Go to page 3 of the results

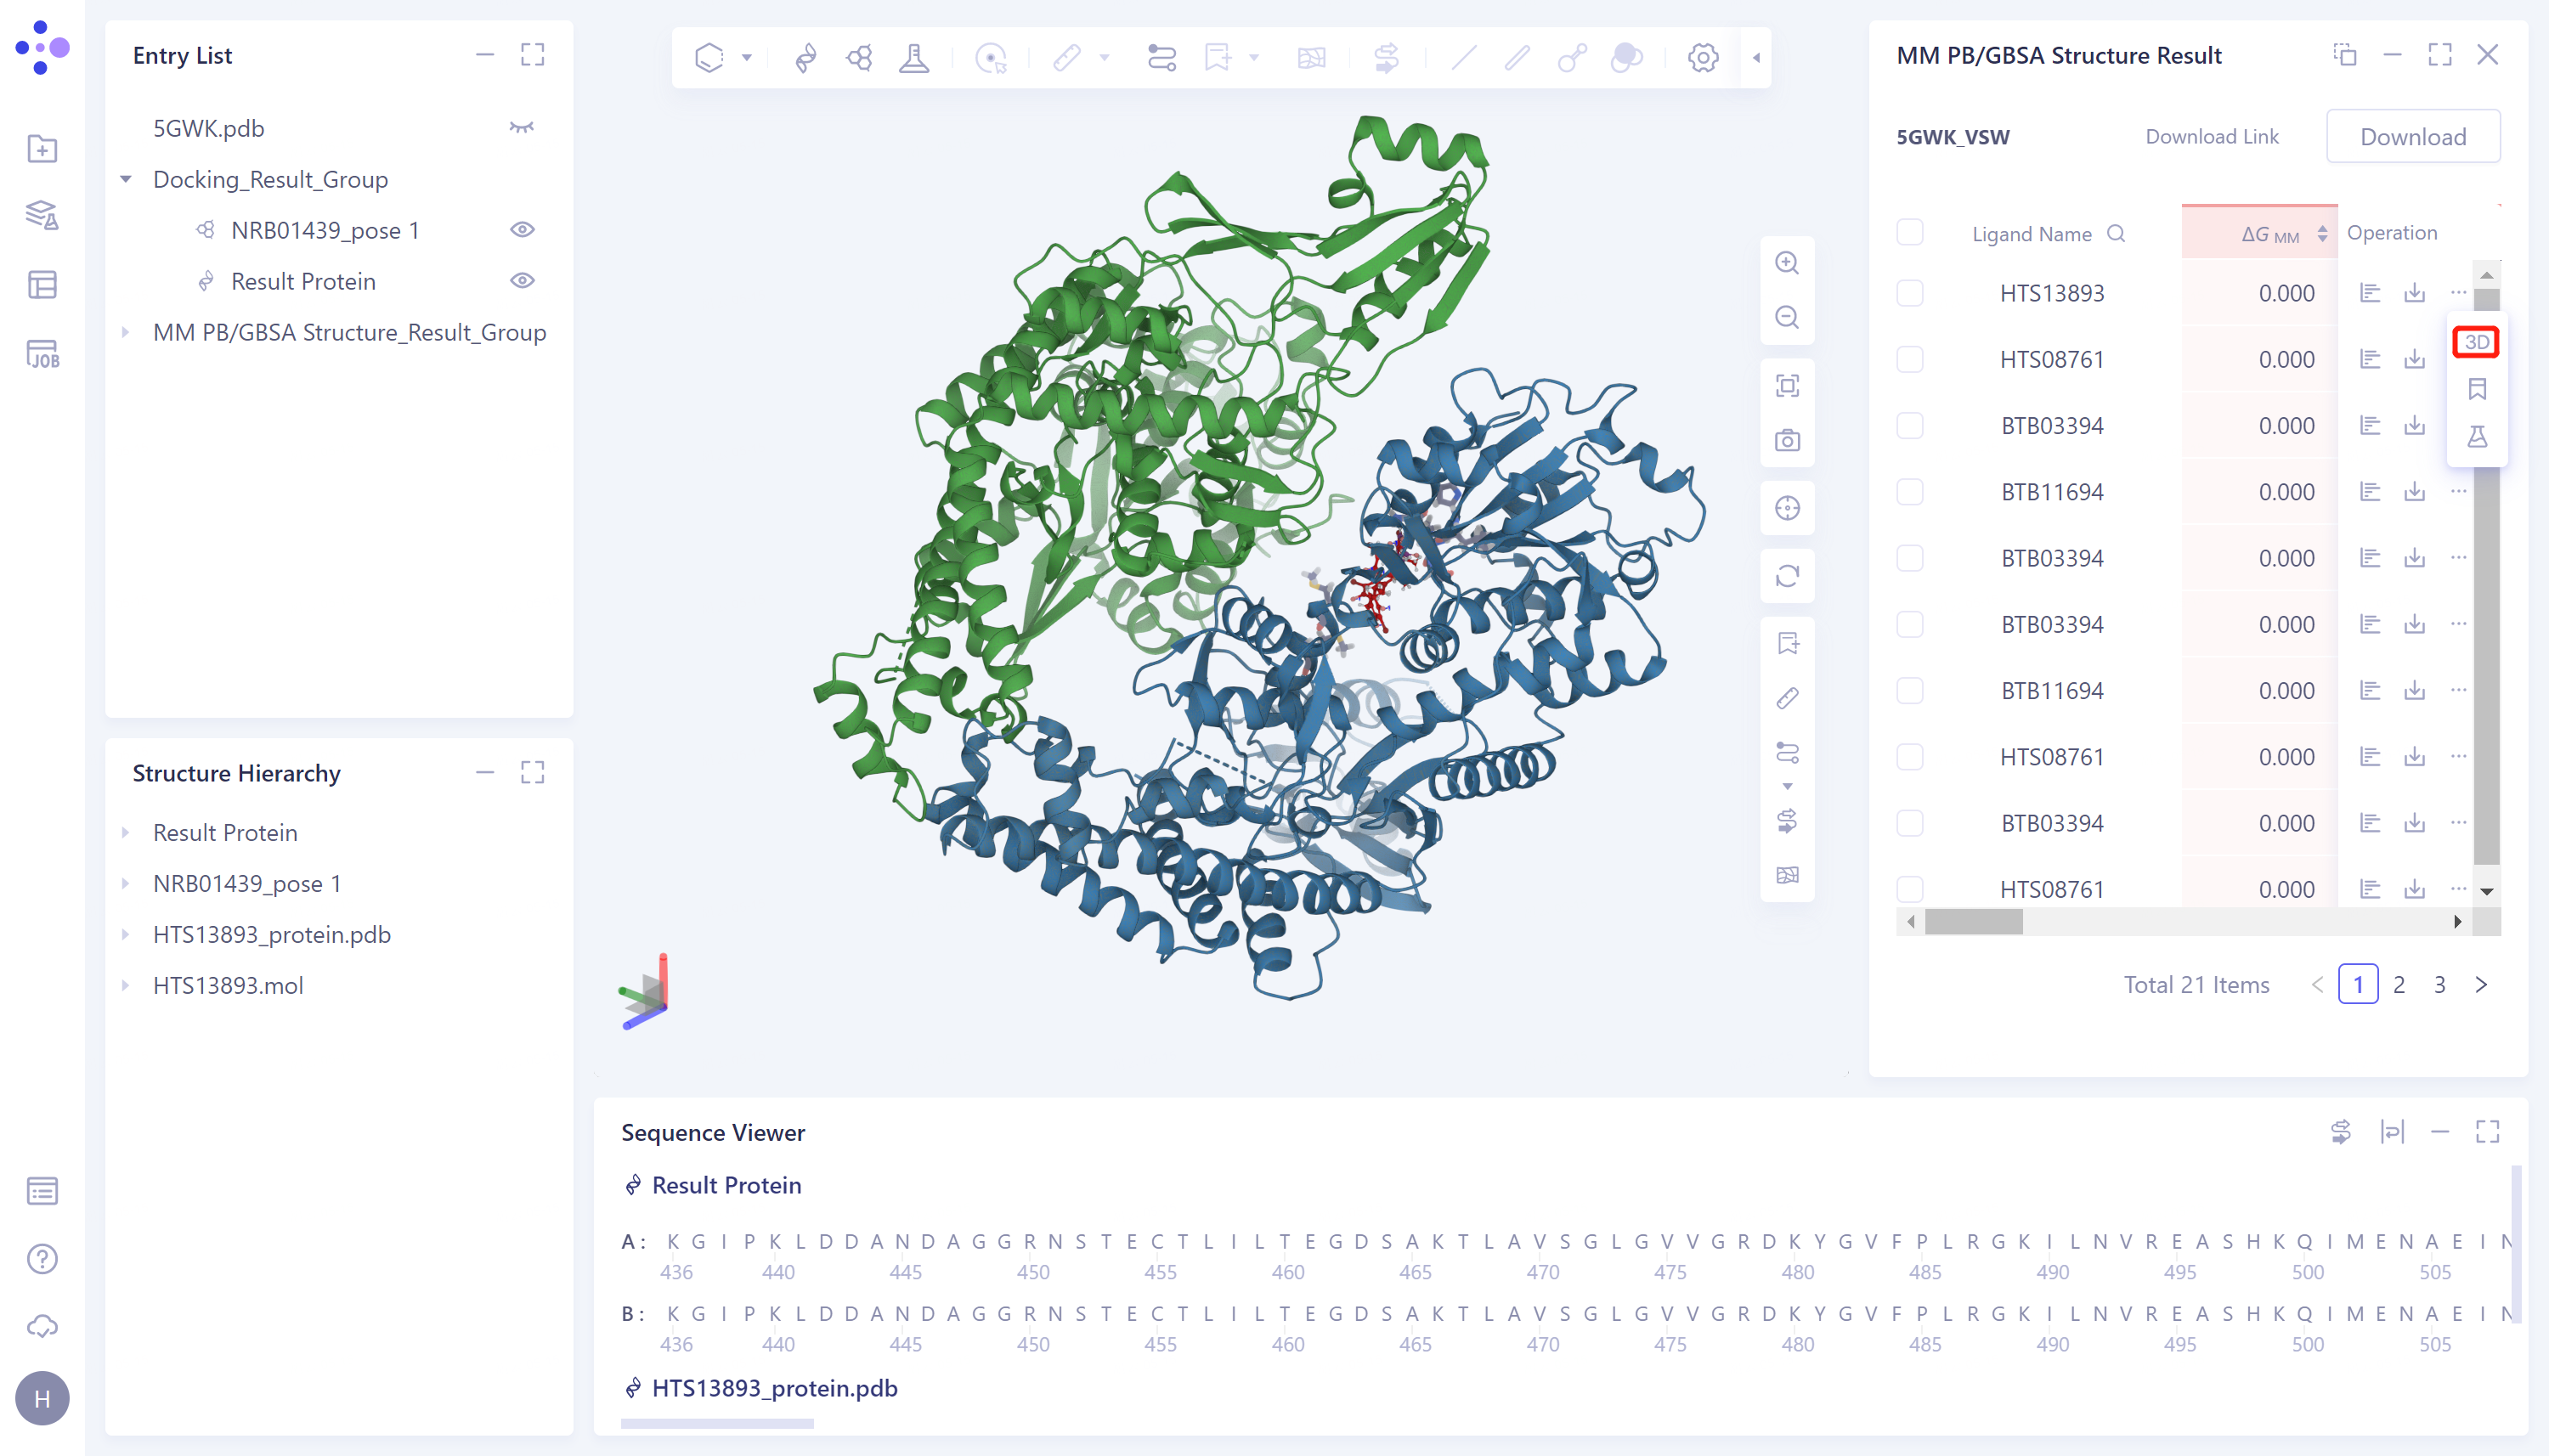(2439, 985)
